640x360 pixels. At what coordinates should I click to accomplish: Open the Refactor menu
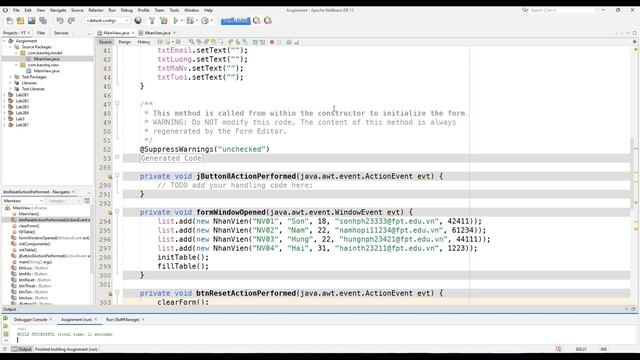pyautogui.click(x=96, y=10)
